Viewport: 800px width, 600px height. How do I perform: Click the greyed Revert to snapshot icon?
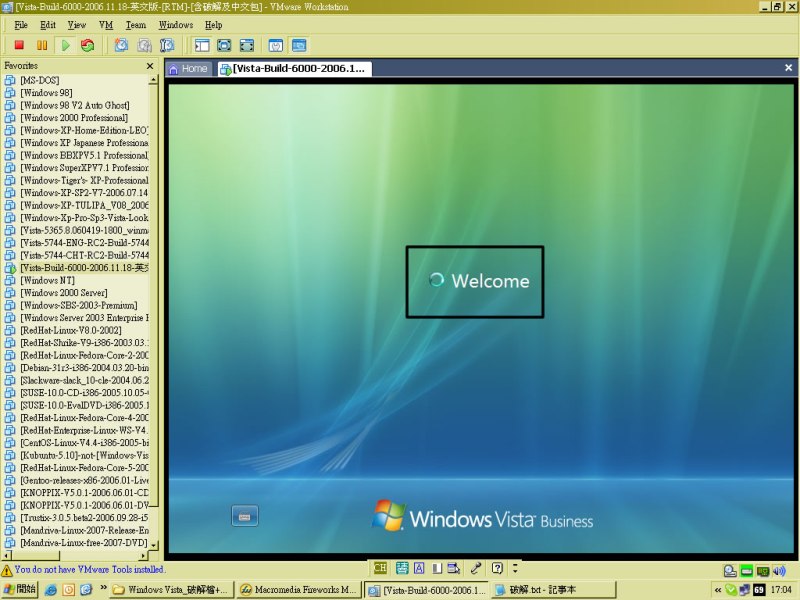pyautogui.click(x=144, y=45)
